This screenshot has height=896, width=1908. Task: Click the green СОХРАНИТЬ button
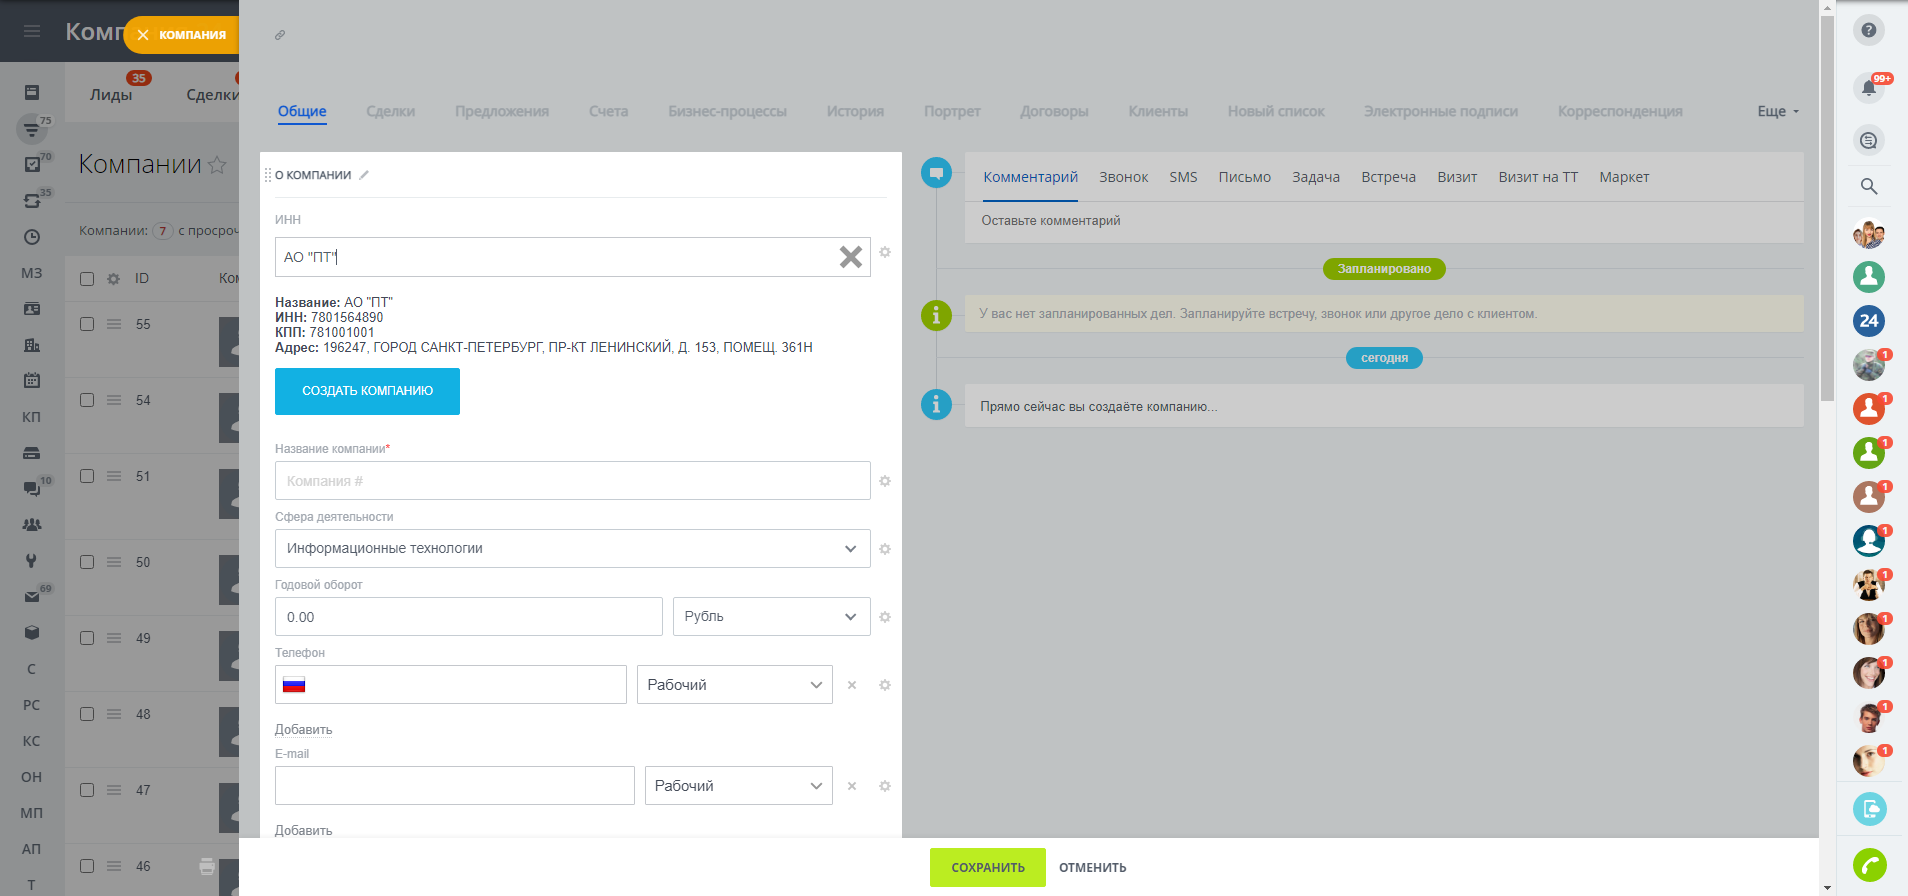pos(988,868)
